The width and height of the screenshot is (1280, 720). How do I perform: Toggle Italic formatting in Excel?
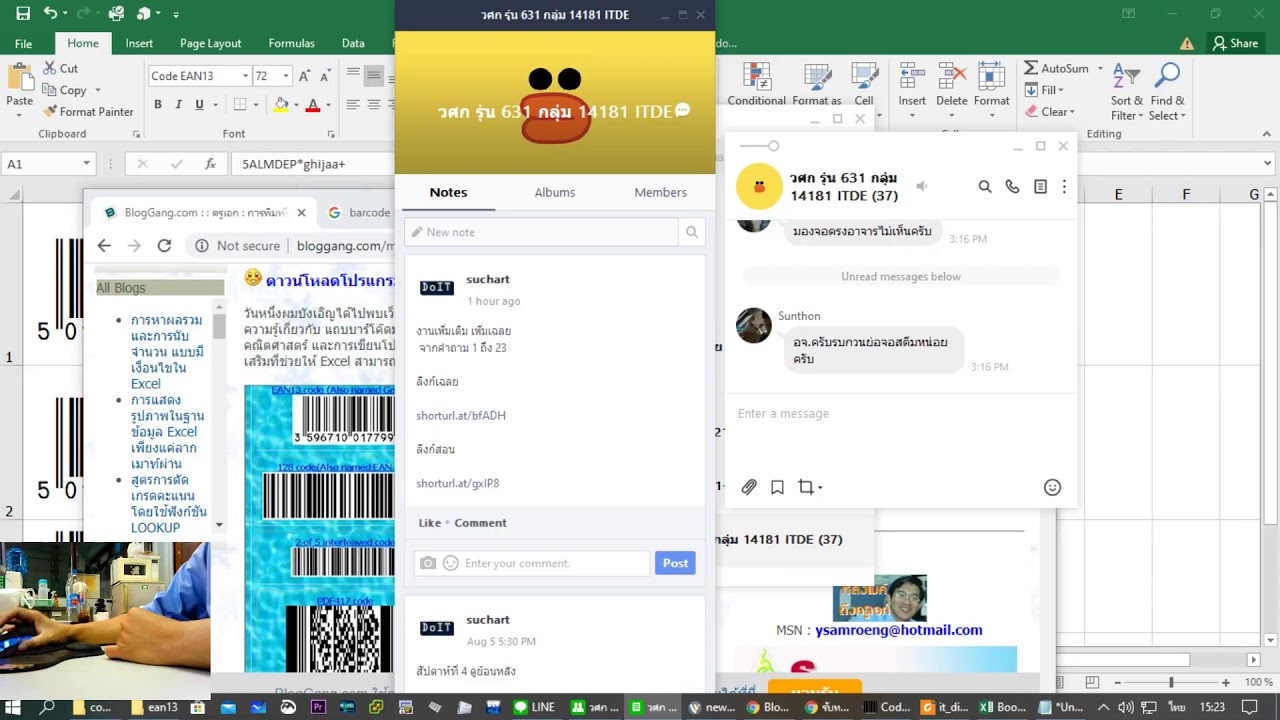pos(178,104)
